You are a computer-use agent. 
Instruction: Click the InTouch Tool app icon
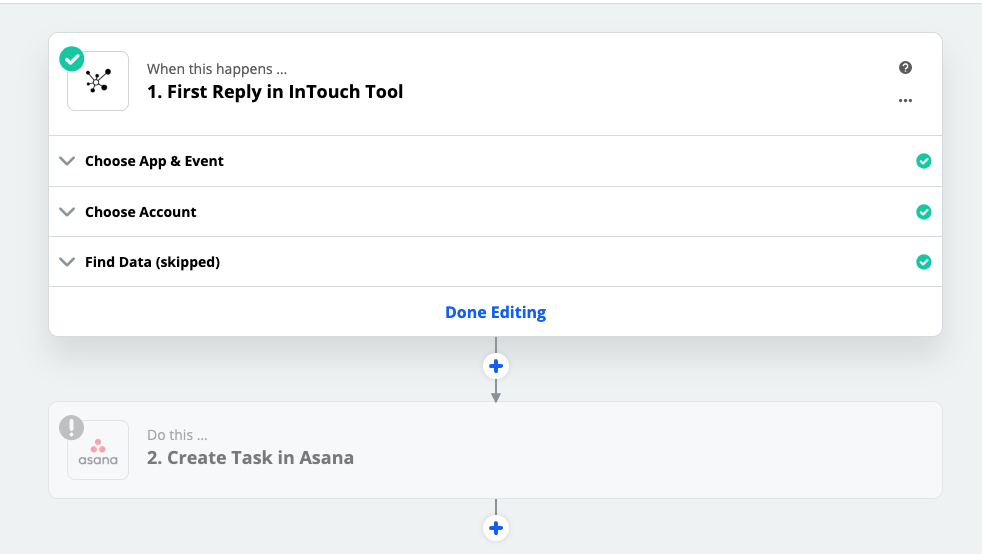[98, 81]
